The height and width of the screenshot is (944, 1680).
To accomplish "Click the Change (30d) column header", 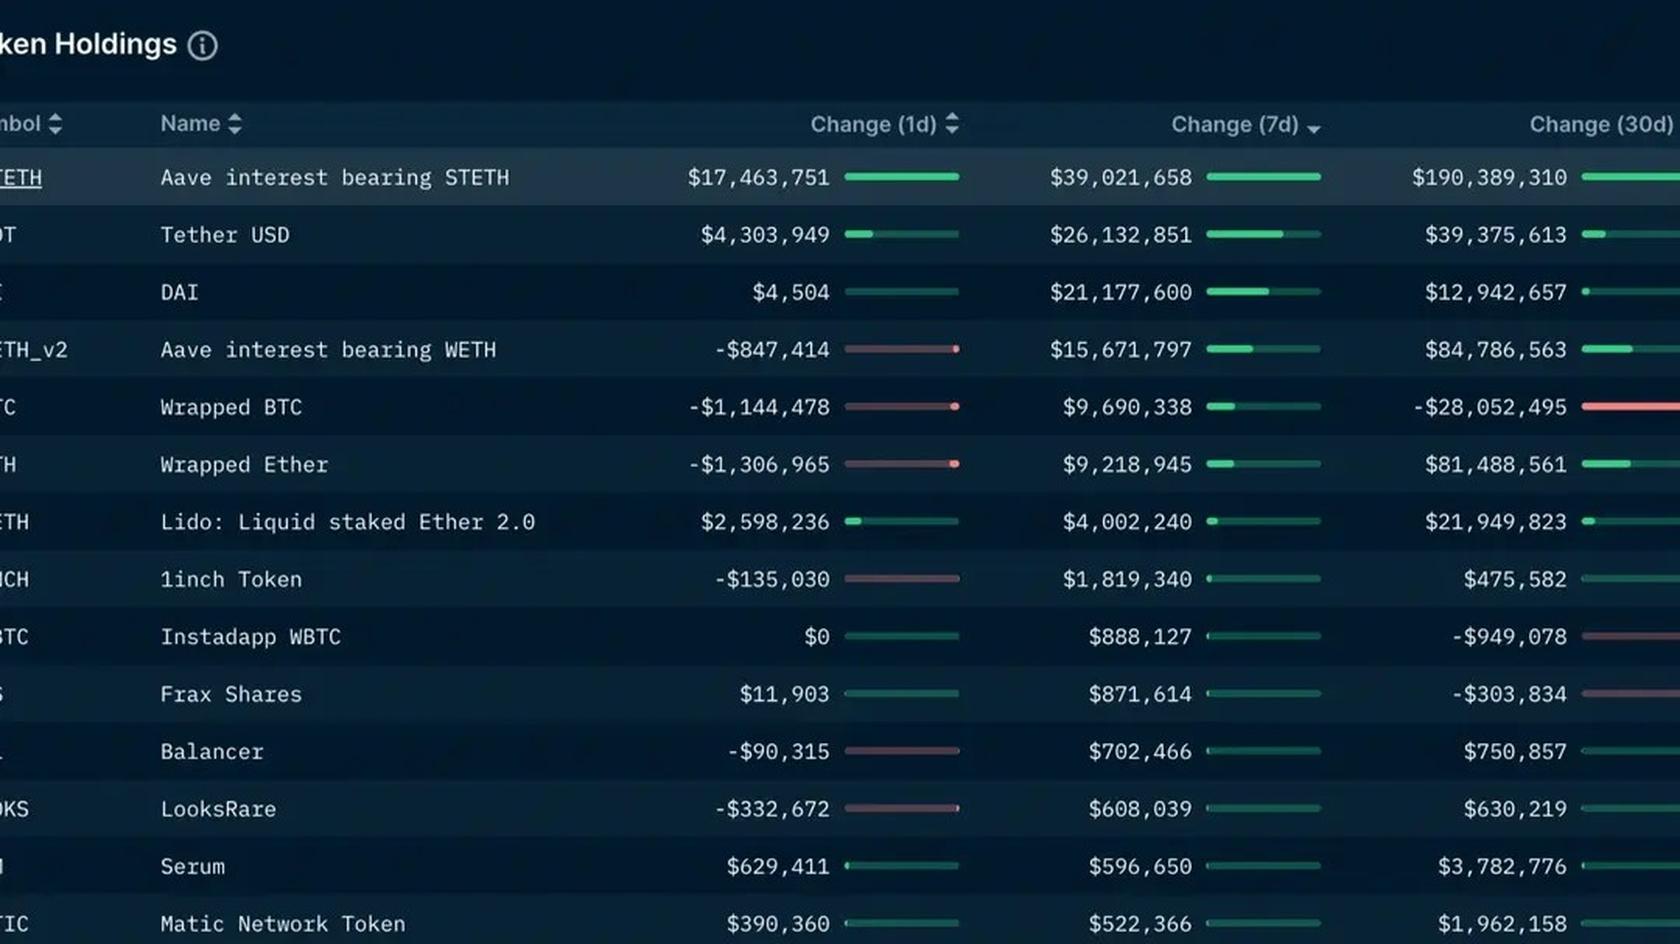I will [1601, 124].
